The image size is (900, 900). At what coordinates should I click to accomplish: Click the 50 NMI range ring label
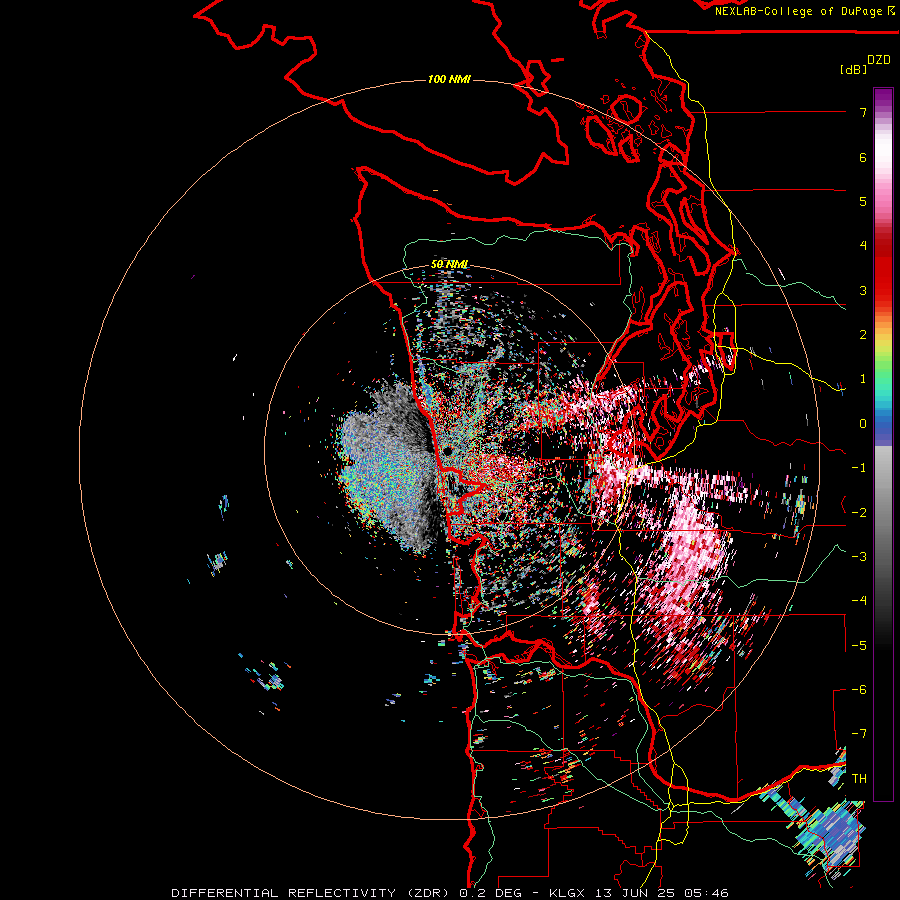449,264
